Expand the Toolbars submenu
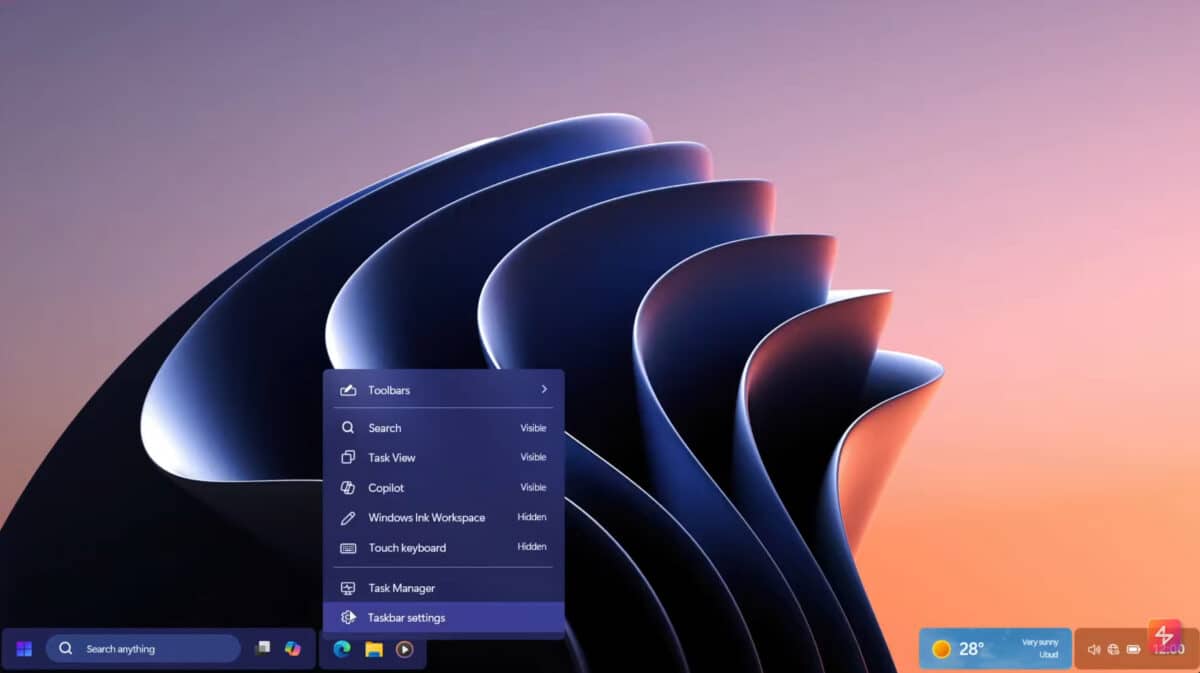1200x673 pixels. point(443,390)
